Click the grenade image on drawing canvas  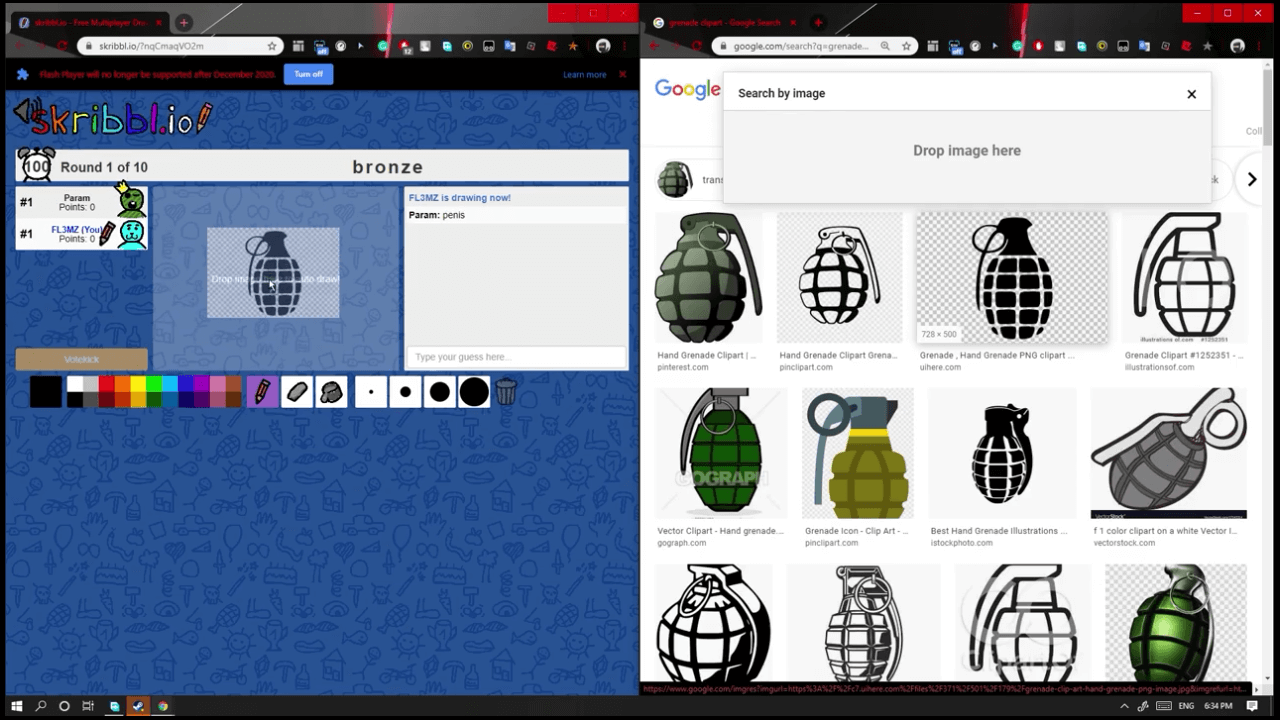[x=273, y=273]
